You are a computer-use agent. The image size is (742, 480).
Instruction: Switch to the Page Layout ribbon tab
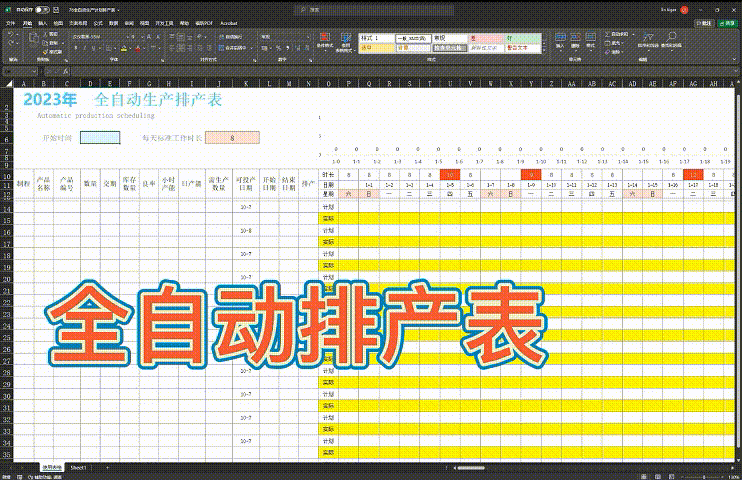point(78,23)
